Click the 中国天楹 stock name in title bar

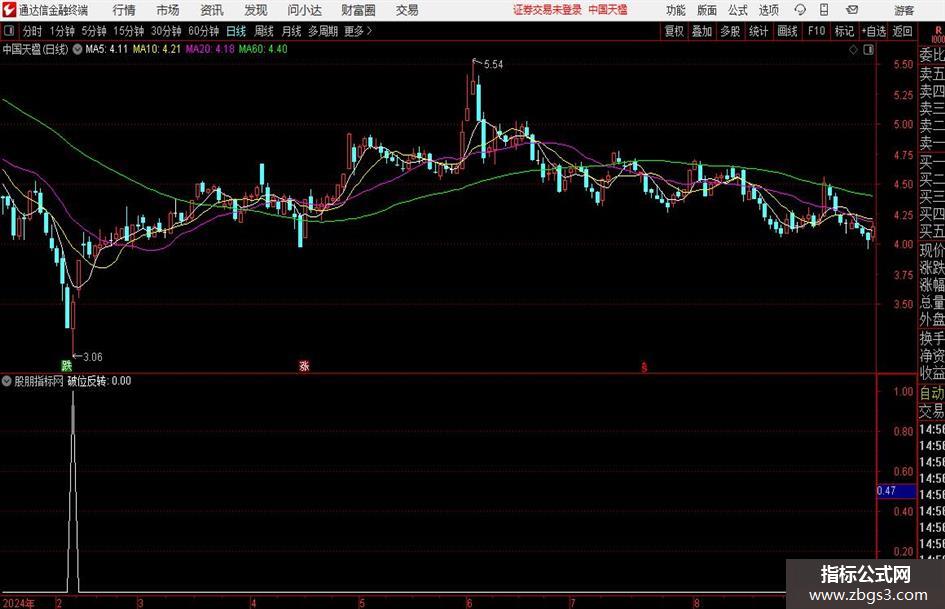tap(608, 10)
